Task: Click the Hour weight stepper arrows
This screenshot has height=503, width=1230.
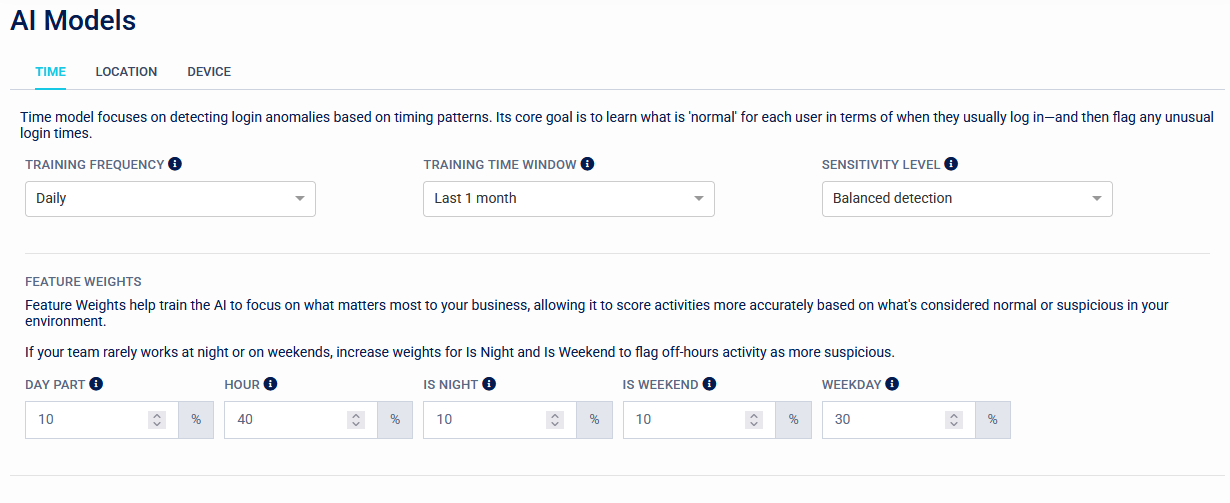Action: (356, 420)
